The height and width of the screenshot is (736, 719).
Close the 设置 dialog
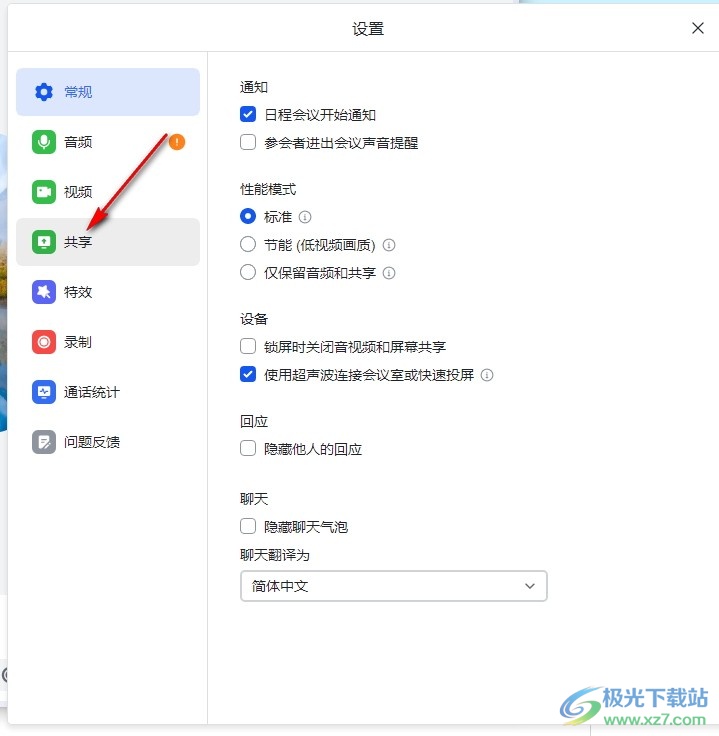tap(698, 28)
